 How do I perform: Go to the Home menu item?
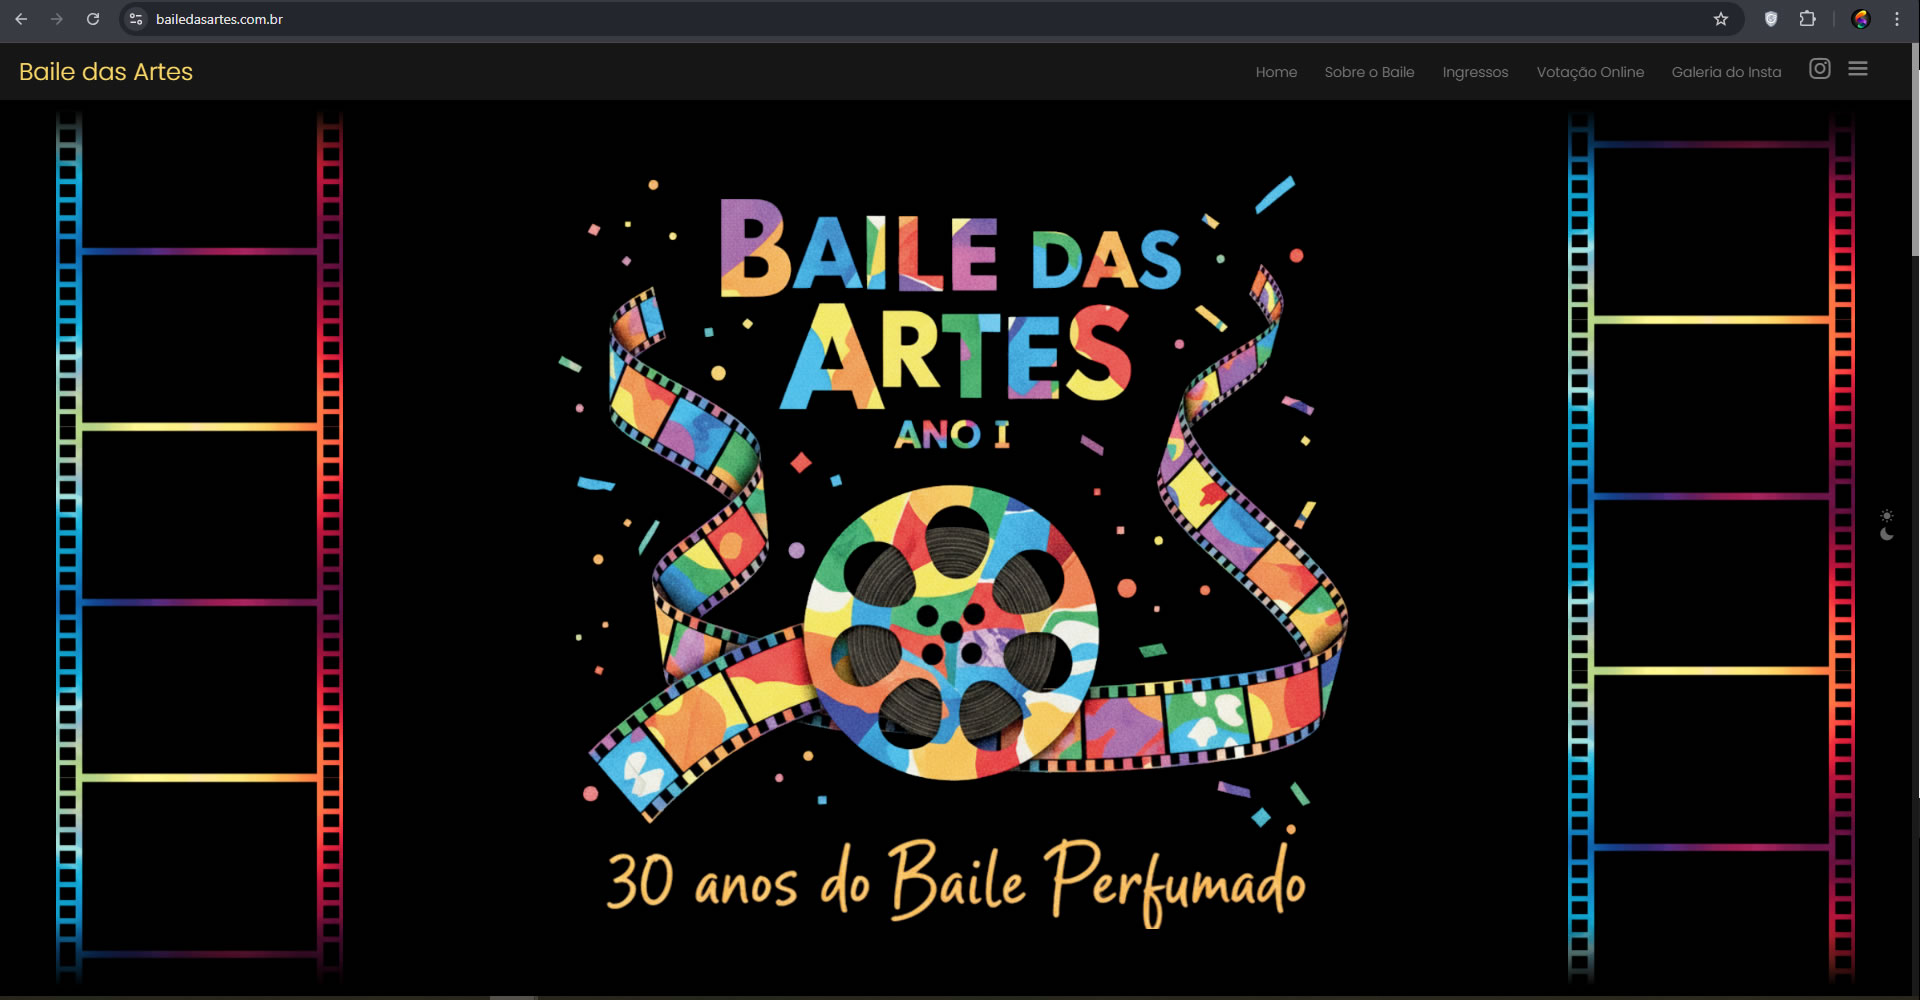(1276, 72)
